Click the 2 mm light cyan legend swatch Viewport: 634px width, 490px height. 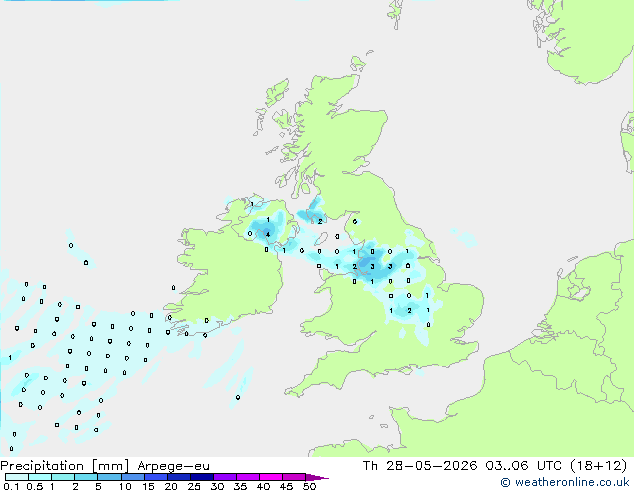(86, 477)
